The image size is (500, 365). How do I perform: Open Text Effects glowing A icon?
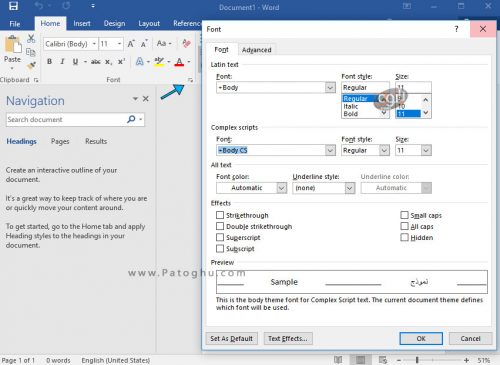(140, 62)
